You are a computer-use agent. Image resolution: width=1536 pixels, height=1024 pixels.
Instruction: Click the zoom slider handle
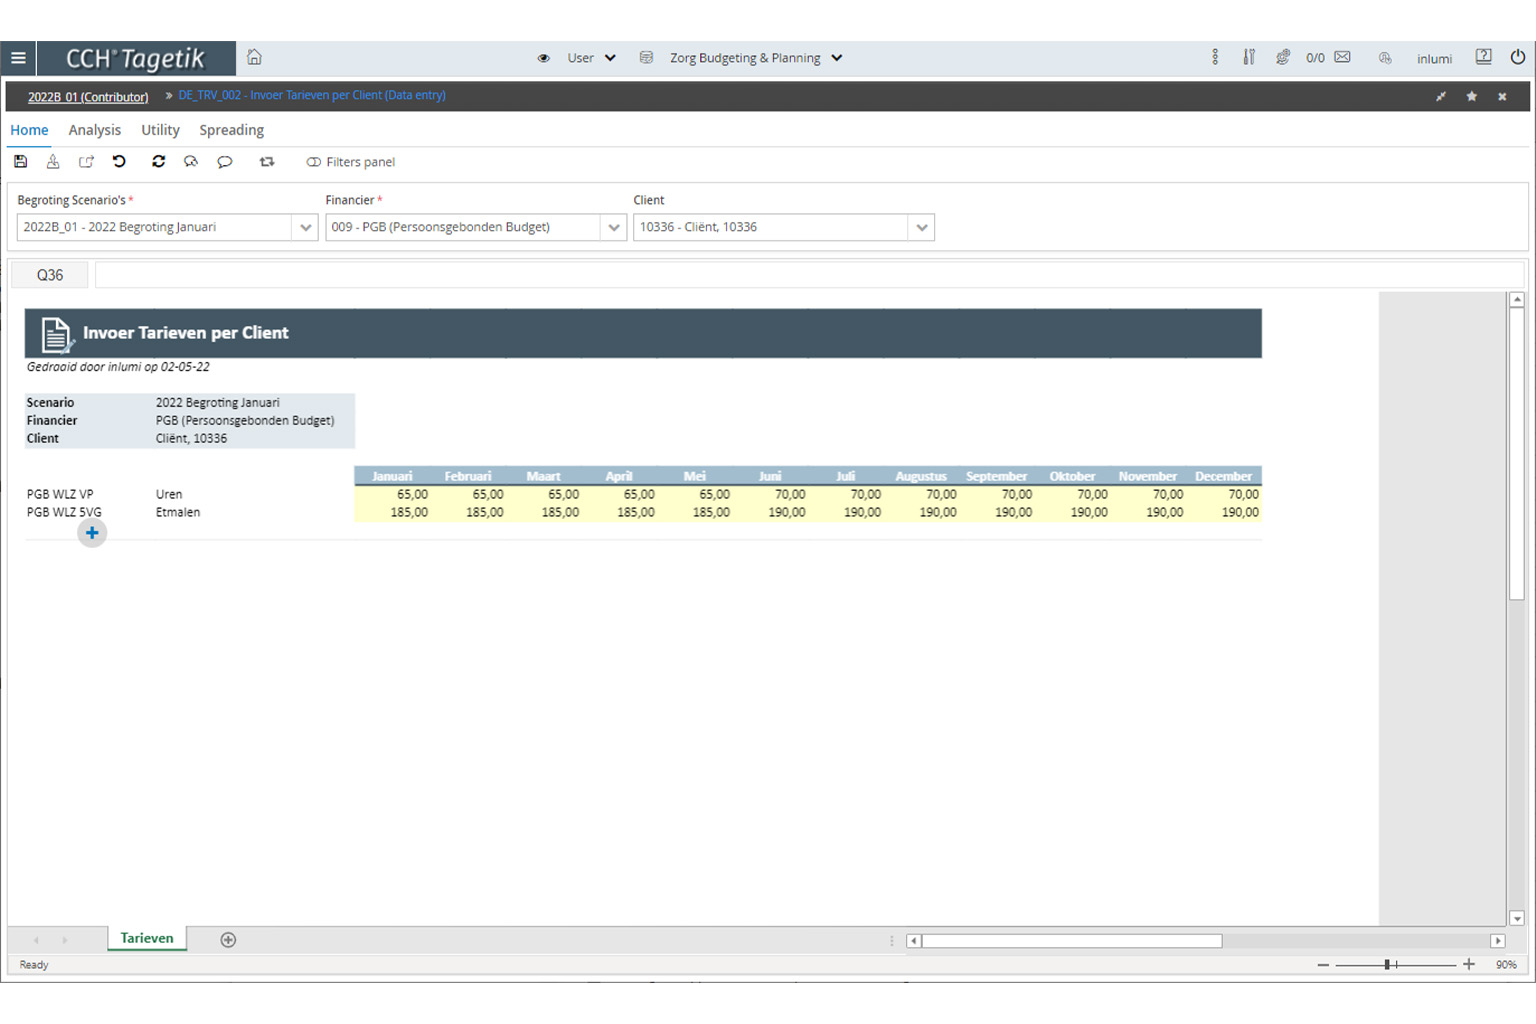coord(1387,965)
